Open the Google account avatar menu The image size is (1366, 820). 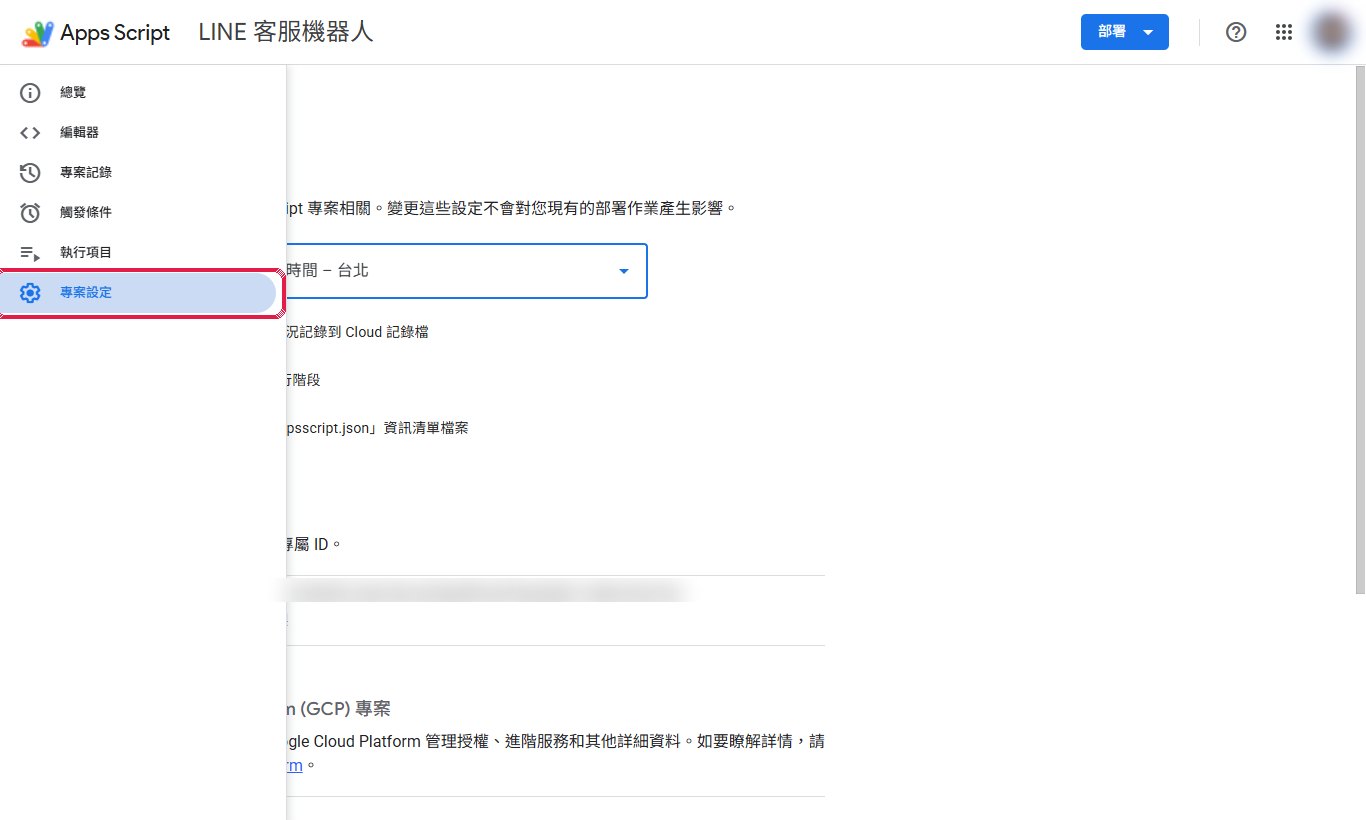click(1331, 32)
